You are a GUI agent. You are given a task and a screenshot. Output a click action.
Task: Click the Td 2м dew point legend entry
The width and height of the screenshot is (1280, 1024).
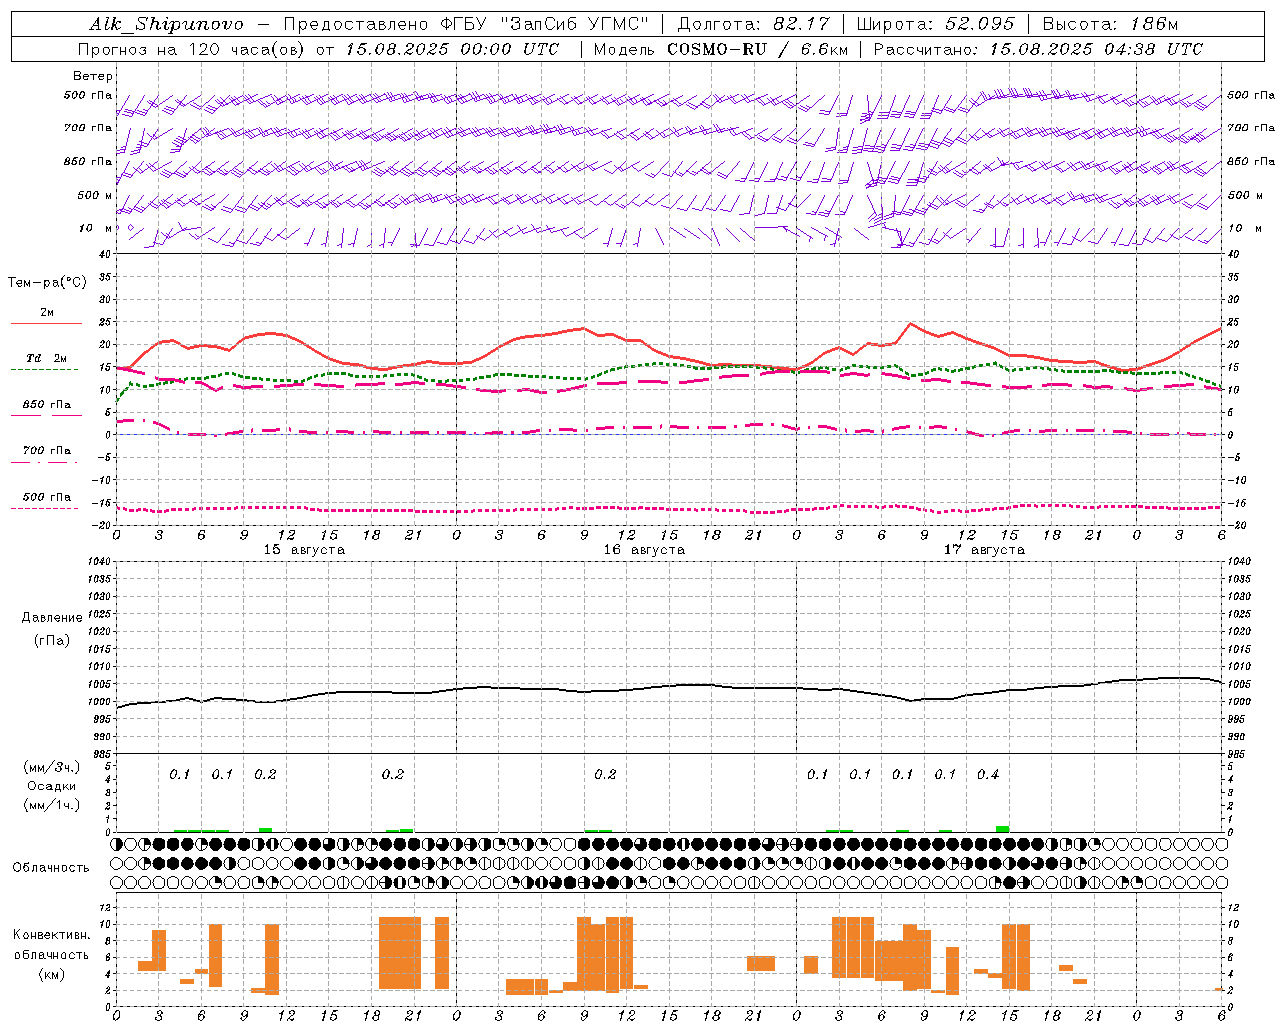47,358
